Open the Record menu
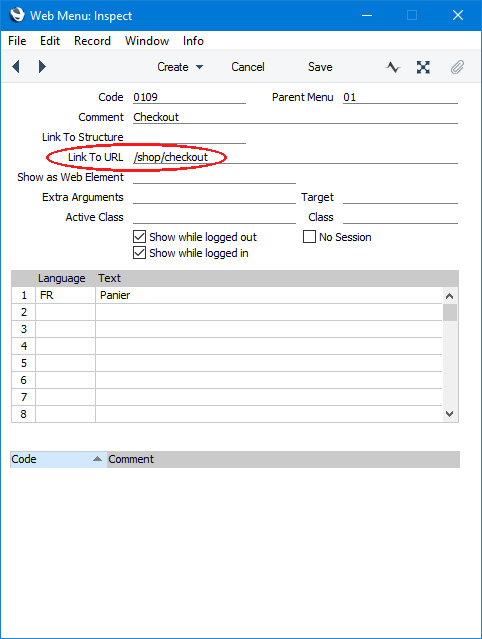482x639 pixels. (x=92, y=41)
